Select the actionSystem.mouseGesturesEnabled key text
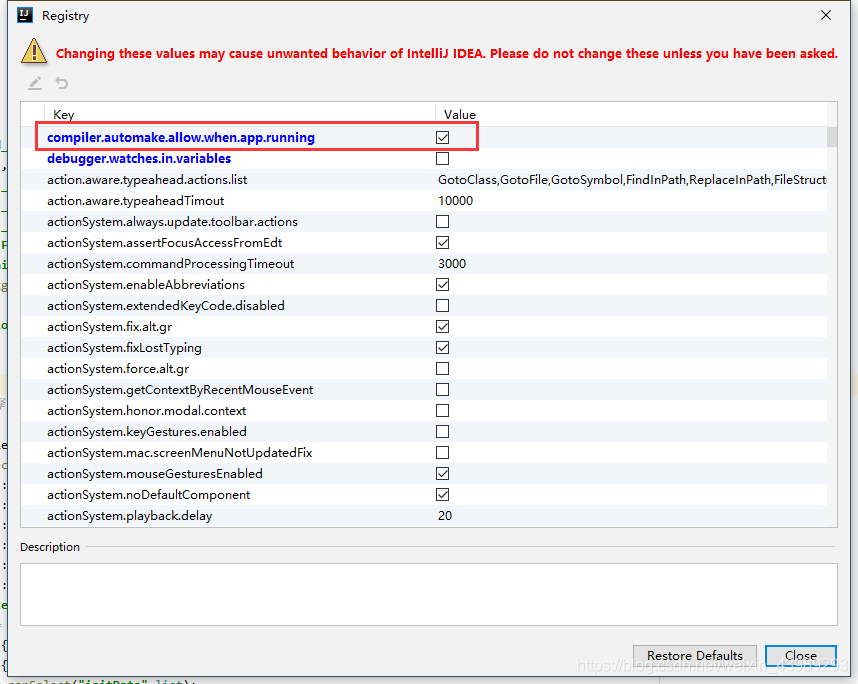This screenshot has height=684, width=858. tap(155, 473)
